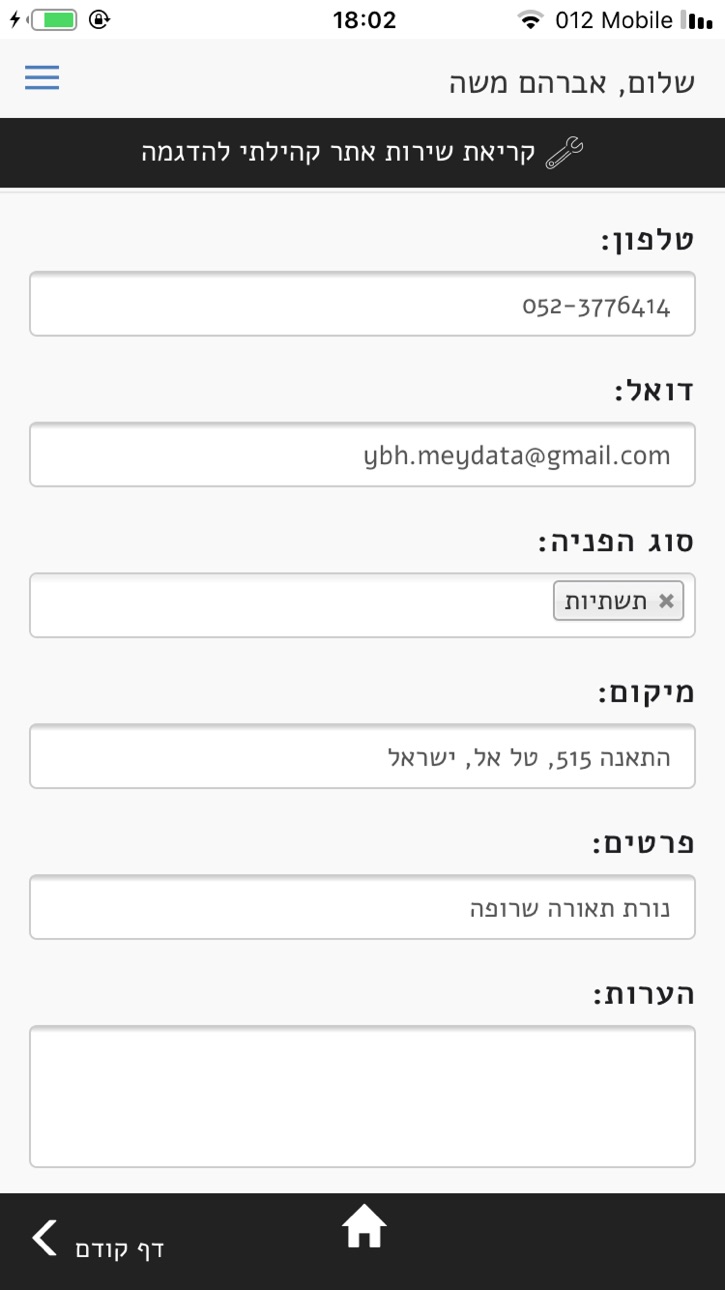Image resolution: width=725 pixels, height=1290 pixels.
Task: Open the hamburger menu
Action: (42, 78)
